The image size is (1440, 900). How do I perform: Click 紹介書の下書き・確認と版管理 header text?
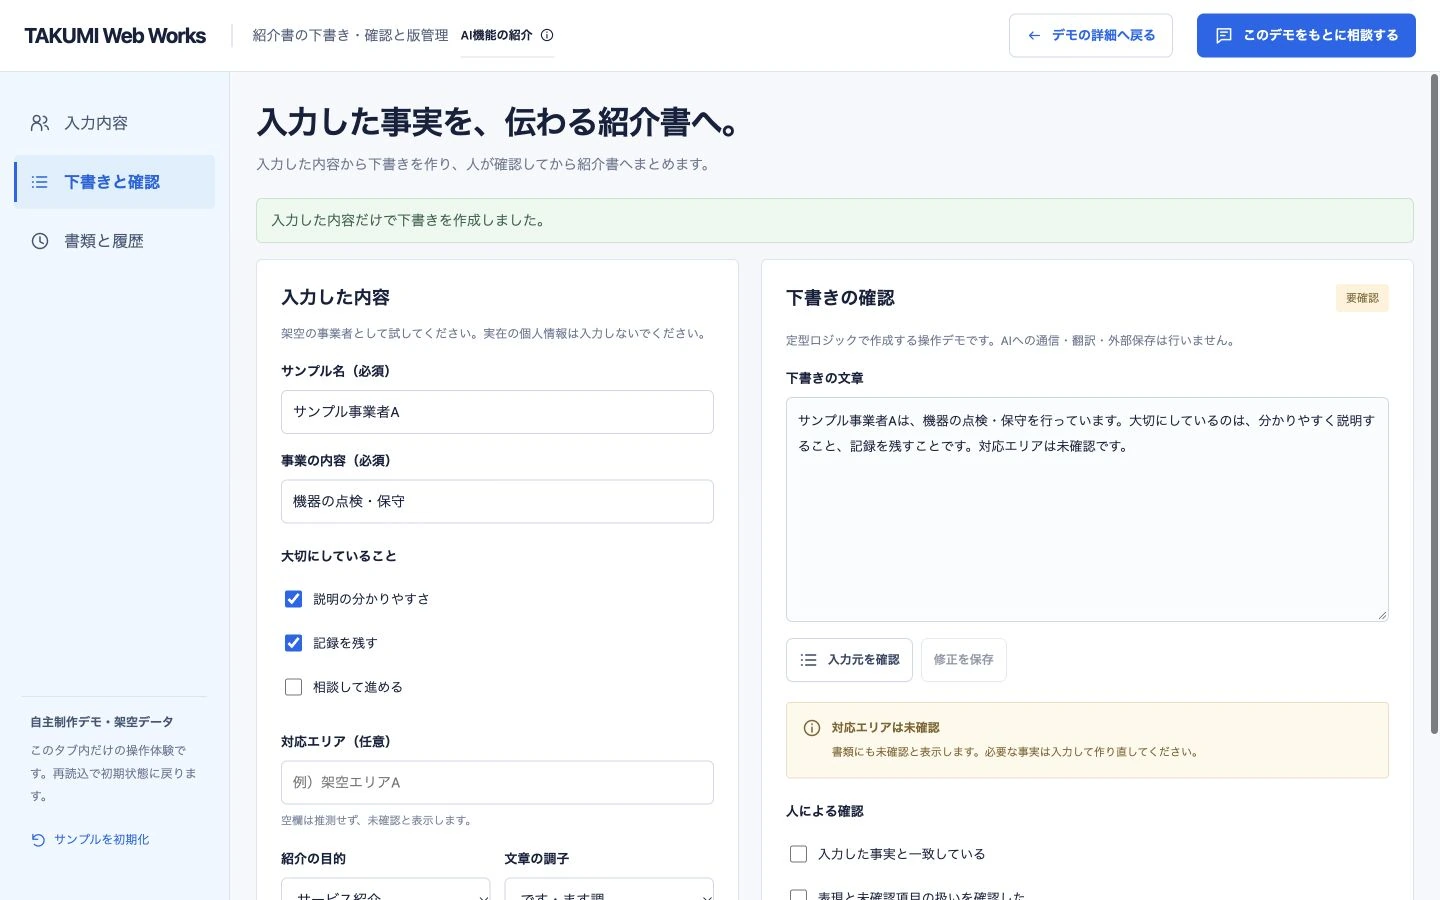pos(350,35)
